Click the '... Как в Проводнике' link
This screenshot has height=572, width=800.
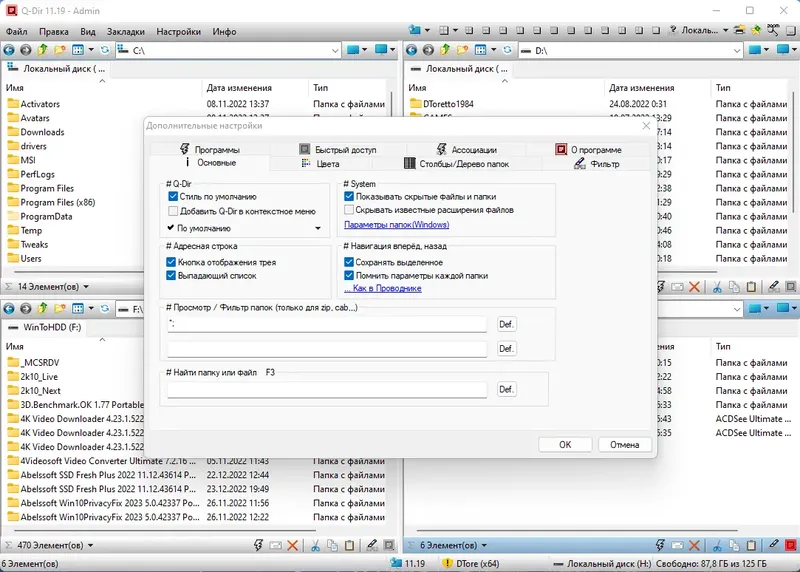pyautogui.click(x=383, y=288)
